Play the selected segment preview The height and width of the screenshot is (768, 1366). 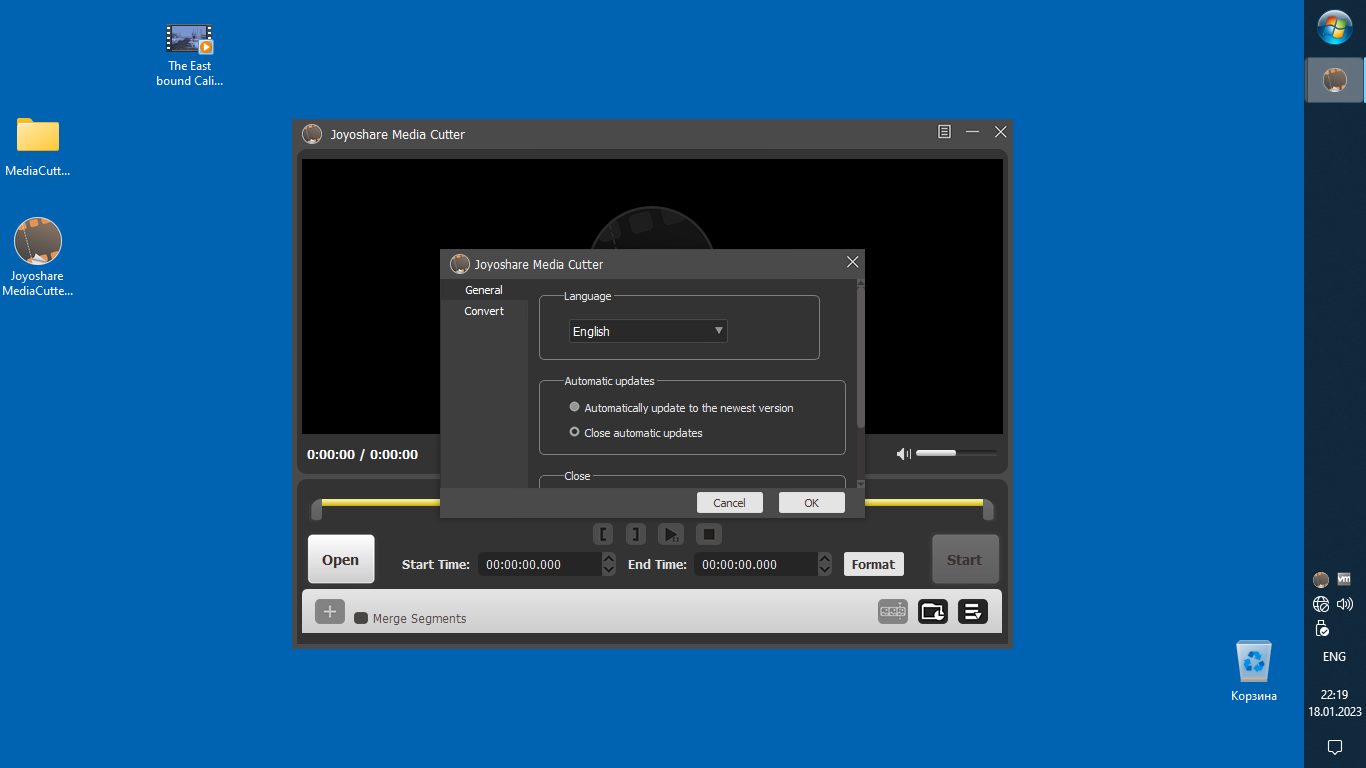[x=671, y=534]
